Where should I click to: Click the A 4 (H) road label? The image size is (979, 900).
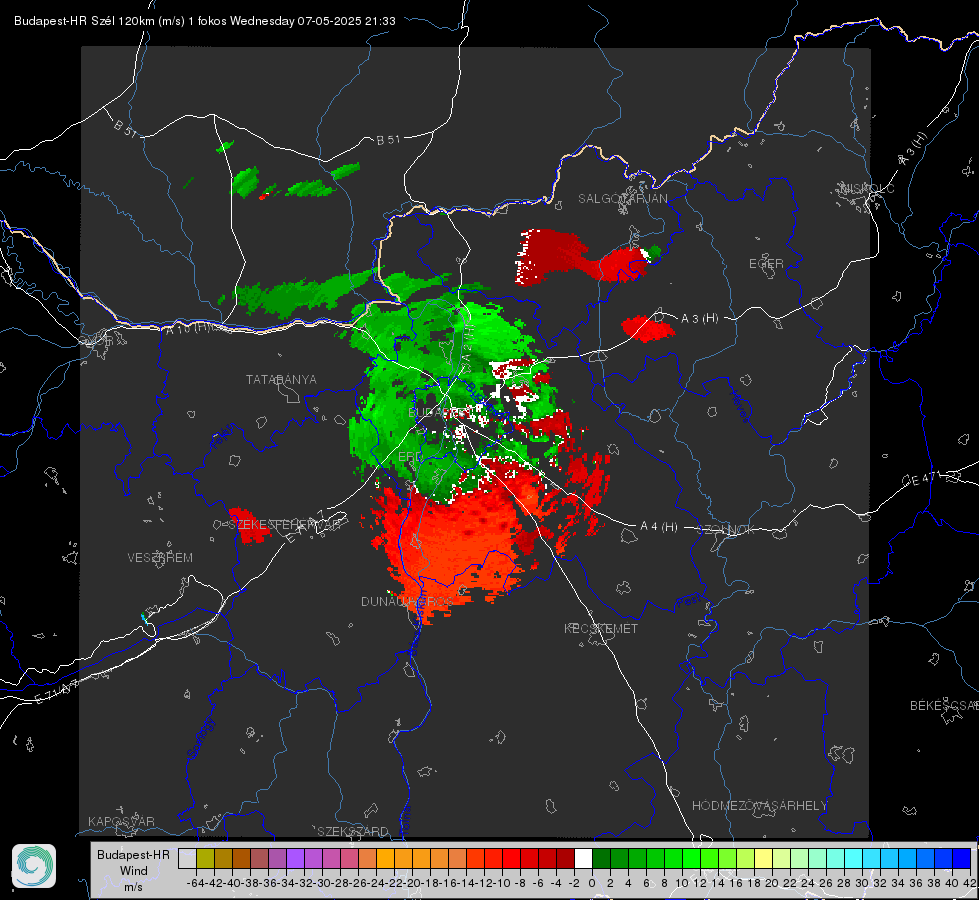coord(659,527)
